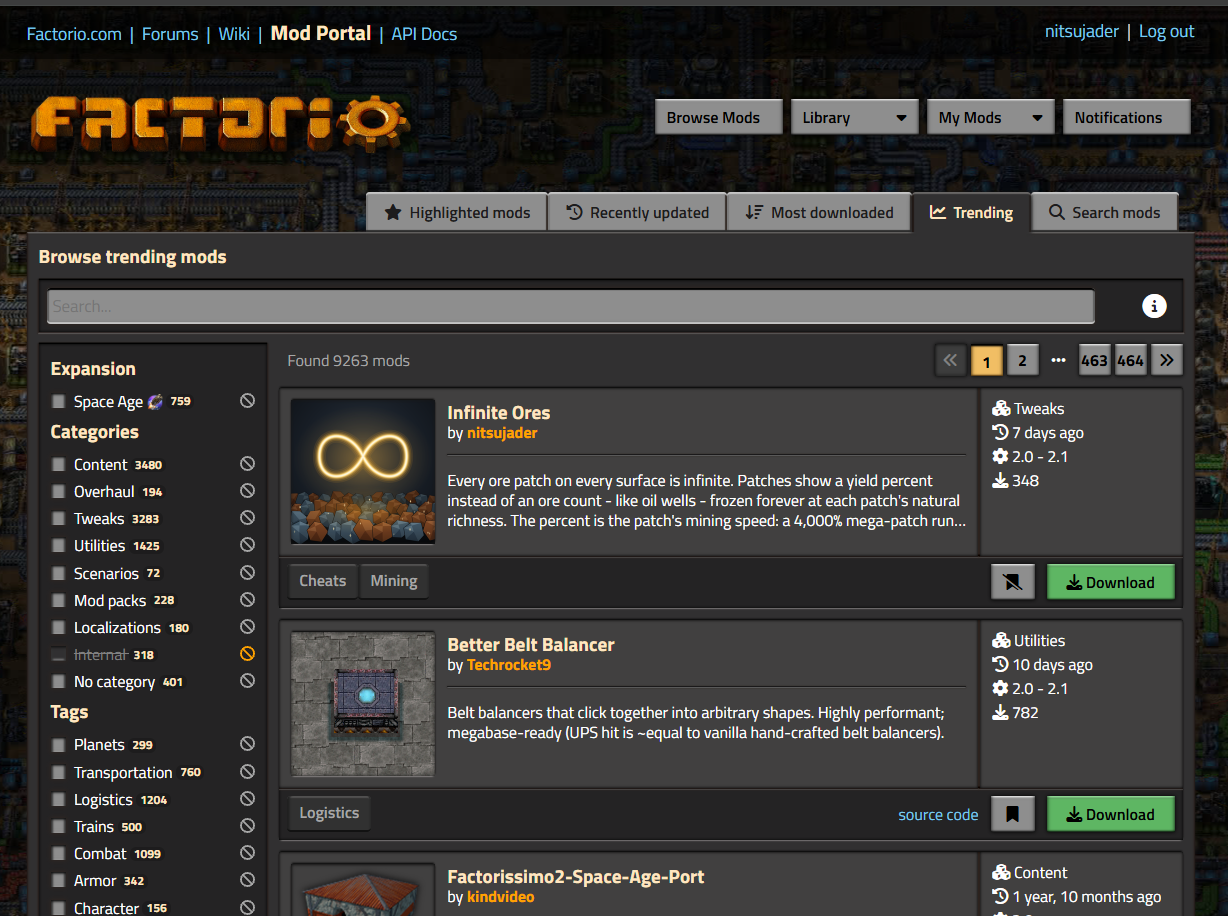The image size is (1228, 916).
Task: Open the Highlighted mods tab
Action: [x=457, y=212]
